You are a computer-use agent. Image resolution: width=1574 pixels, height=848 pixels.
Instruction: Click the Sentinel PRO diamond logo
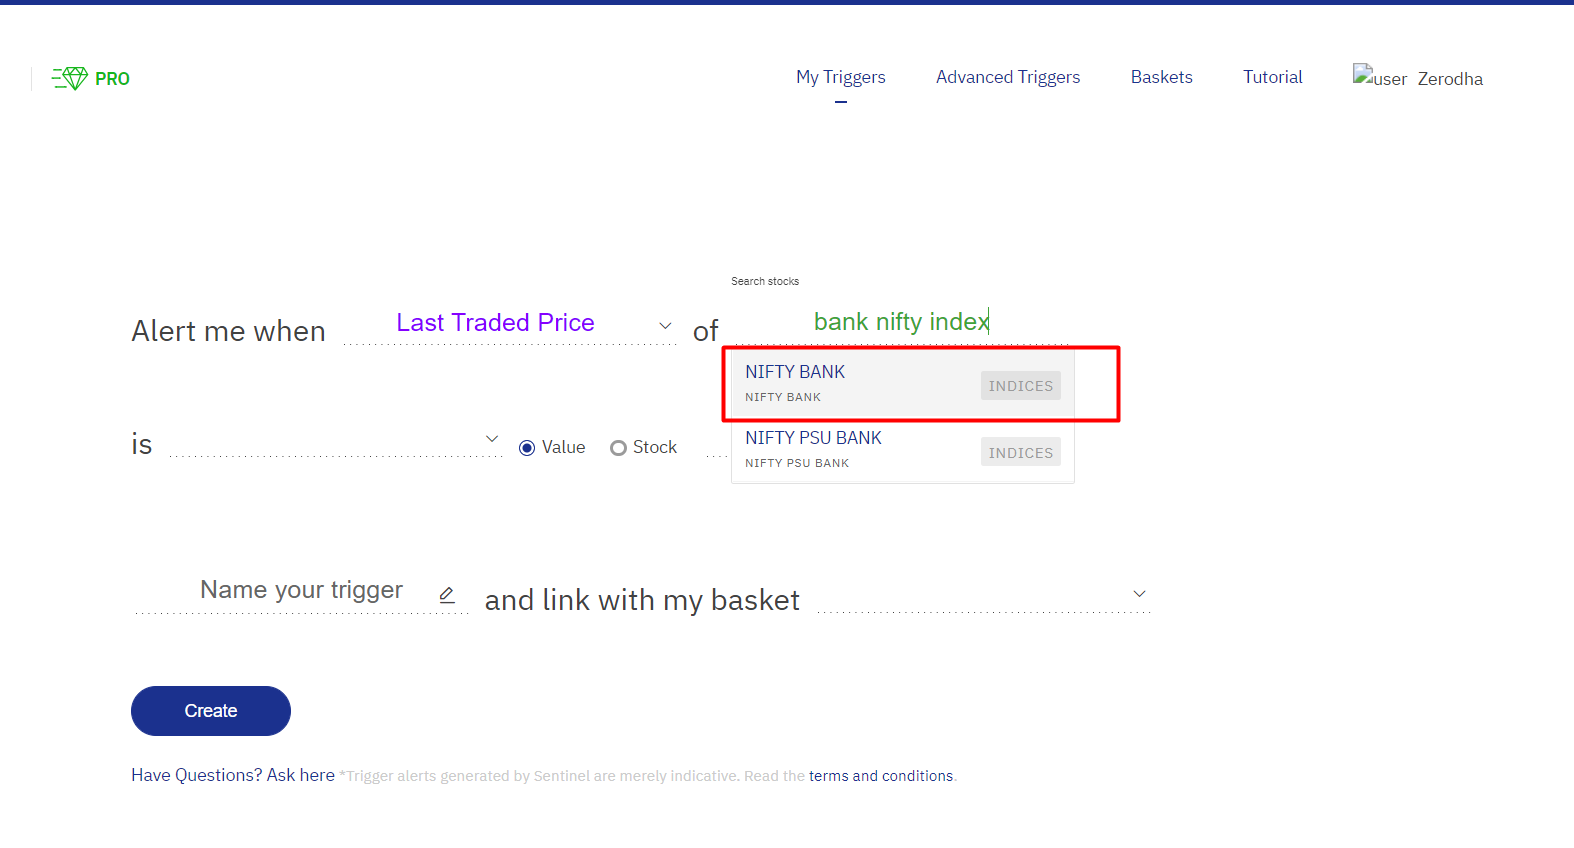pyautogui.click(x=90, y=78)
